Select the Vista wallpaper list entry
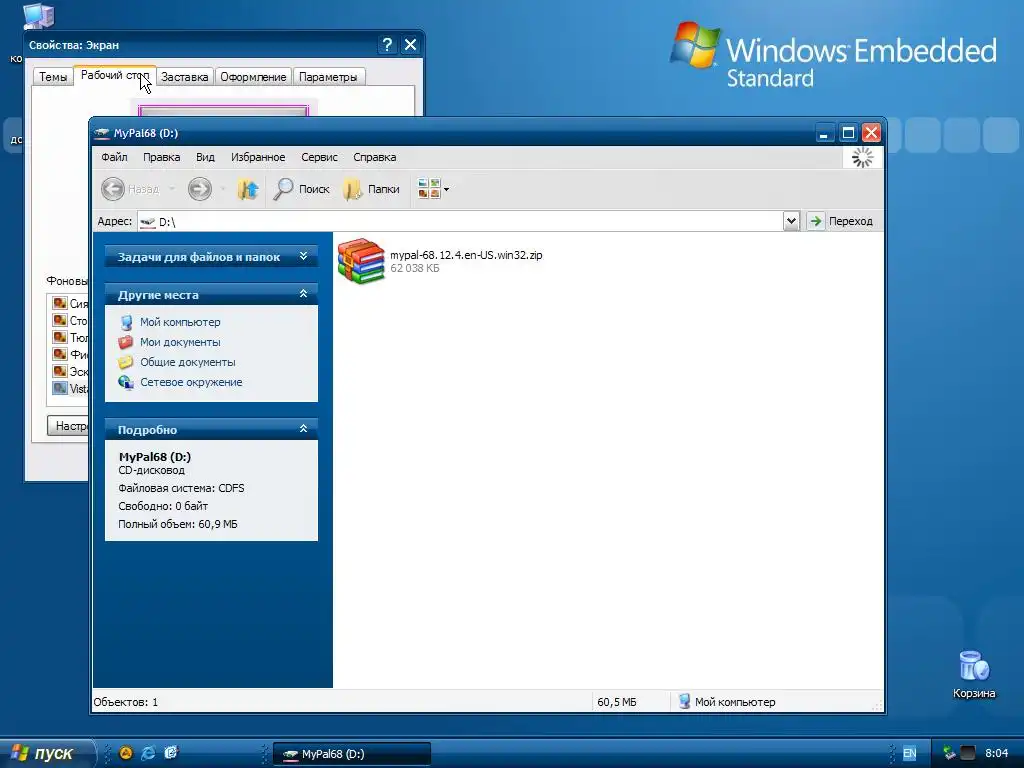Viewport: 1024px width, 768px height. (x=71, y=389)
